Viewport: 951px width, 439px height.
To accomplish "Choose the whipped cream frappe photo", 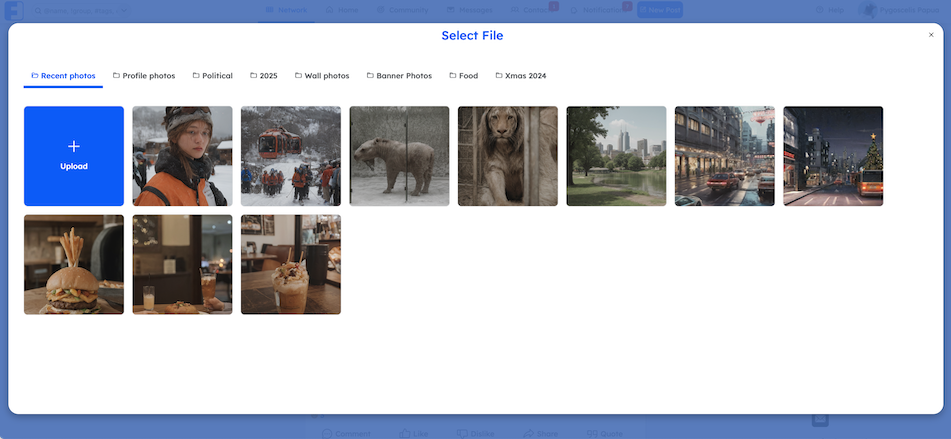I will 291,265.
